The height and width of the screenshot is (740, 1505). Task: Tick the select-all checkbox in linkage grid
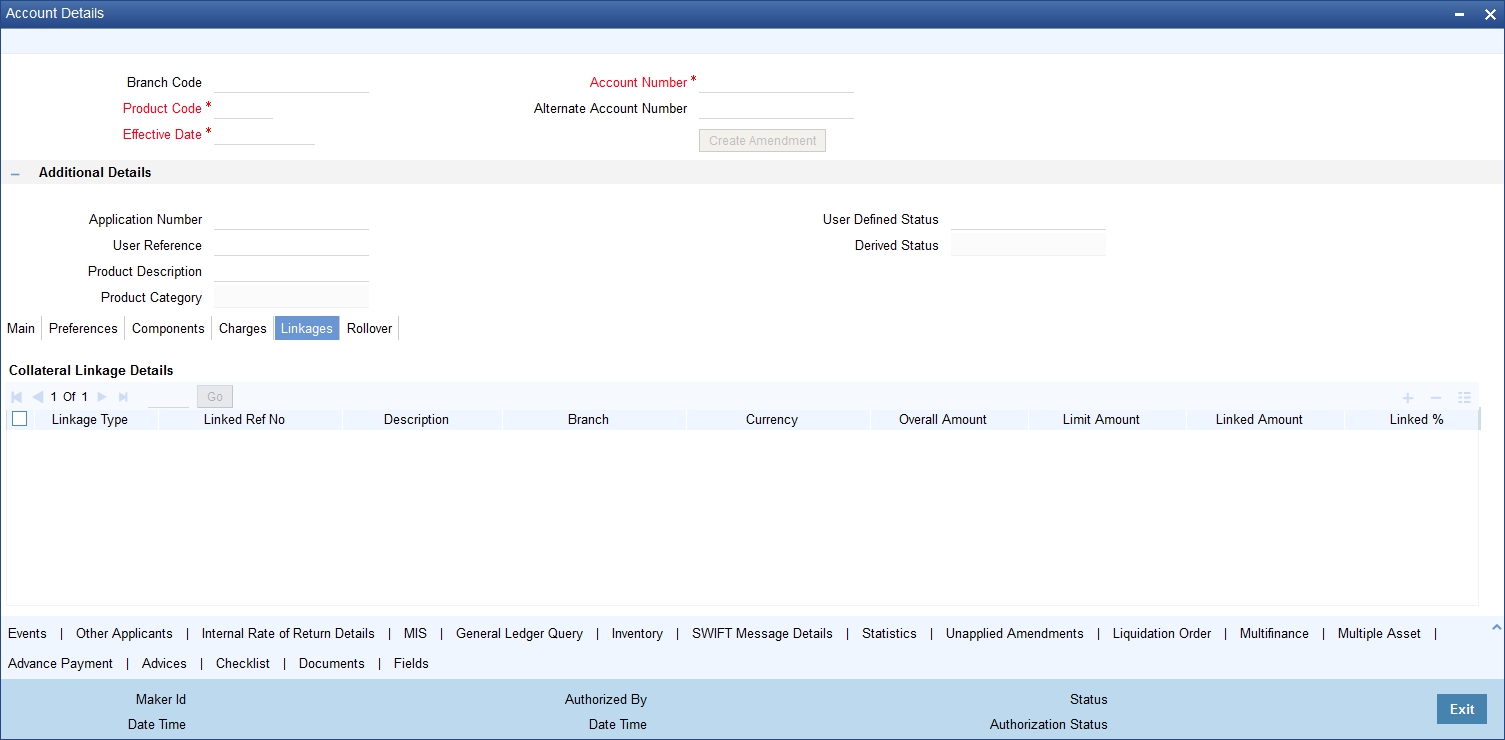pyautogui.click(x=19, y=419)
